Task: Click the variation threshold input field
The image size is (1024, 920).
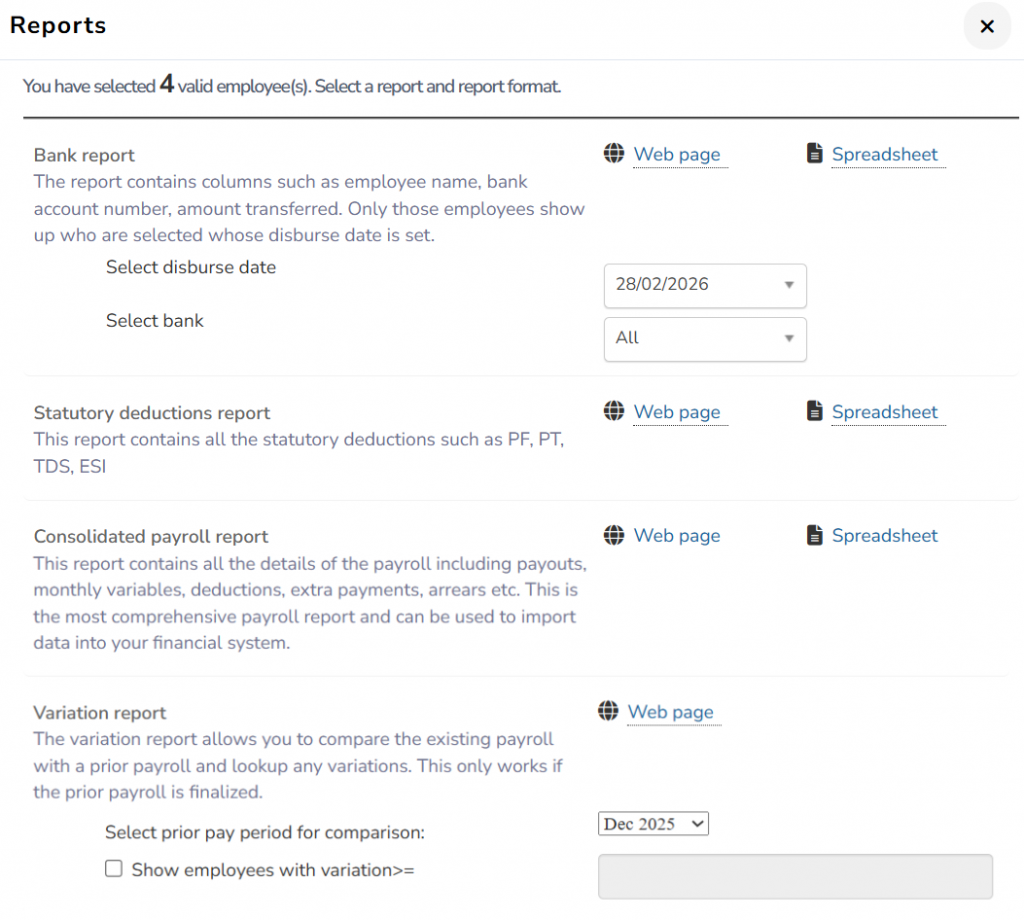Action: coord(795,876)
